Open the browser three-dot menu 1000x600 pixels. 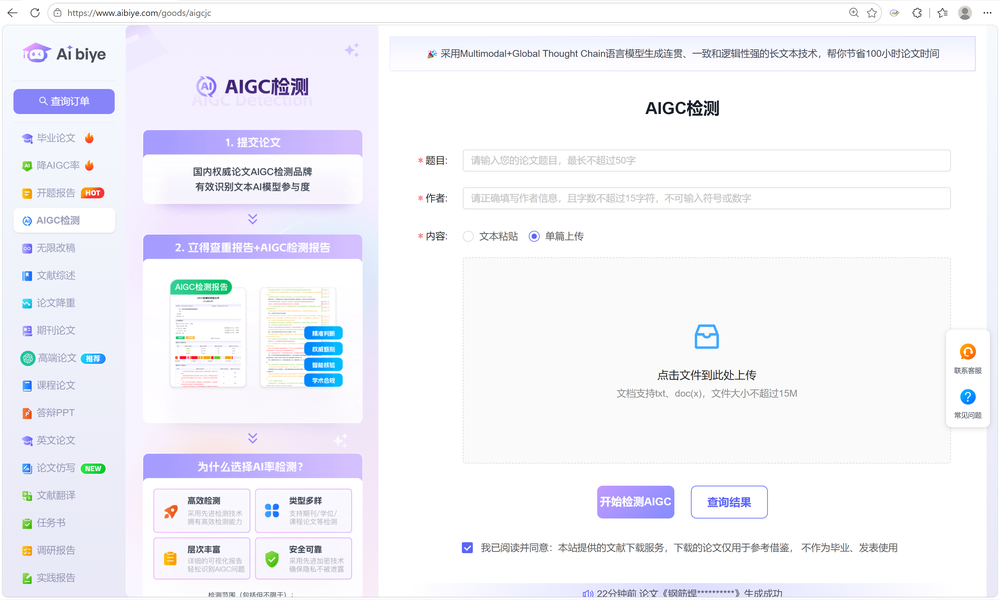[987, 13]
